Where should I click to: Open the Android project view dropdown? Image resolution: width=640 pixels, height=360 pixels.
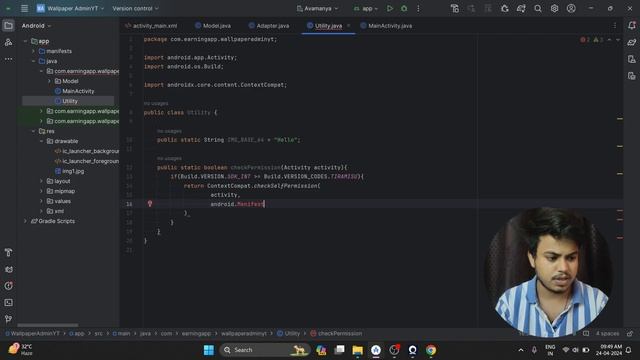[36, 26]
